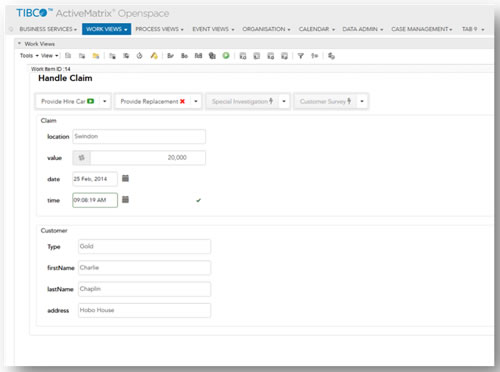The image size is (500, 372).
Task: Click the TIBCO ActiveMatrix Openspace logo
Action: pyautogui.click(x=93, y=13)
